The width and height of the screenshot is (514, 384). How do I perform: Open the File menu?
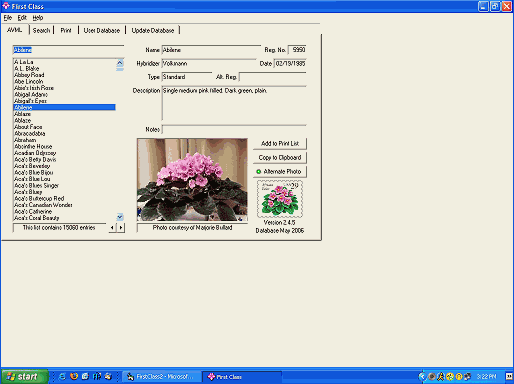tap(8, 18)
